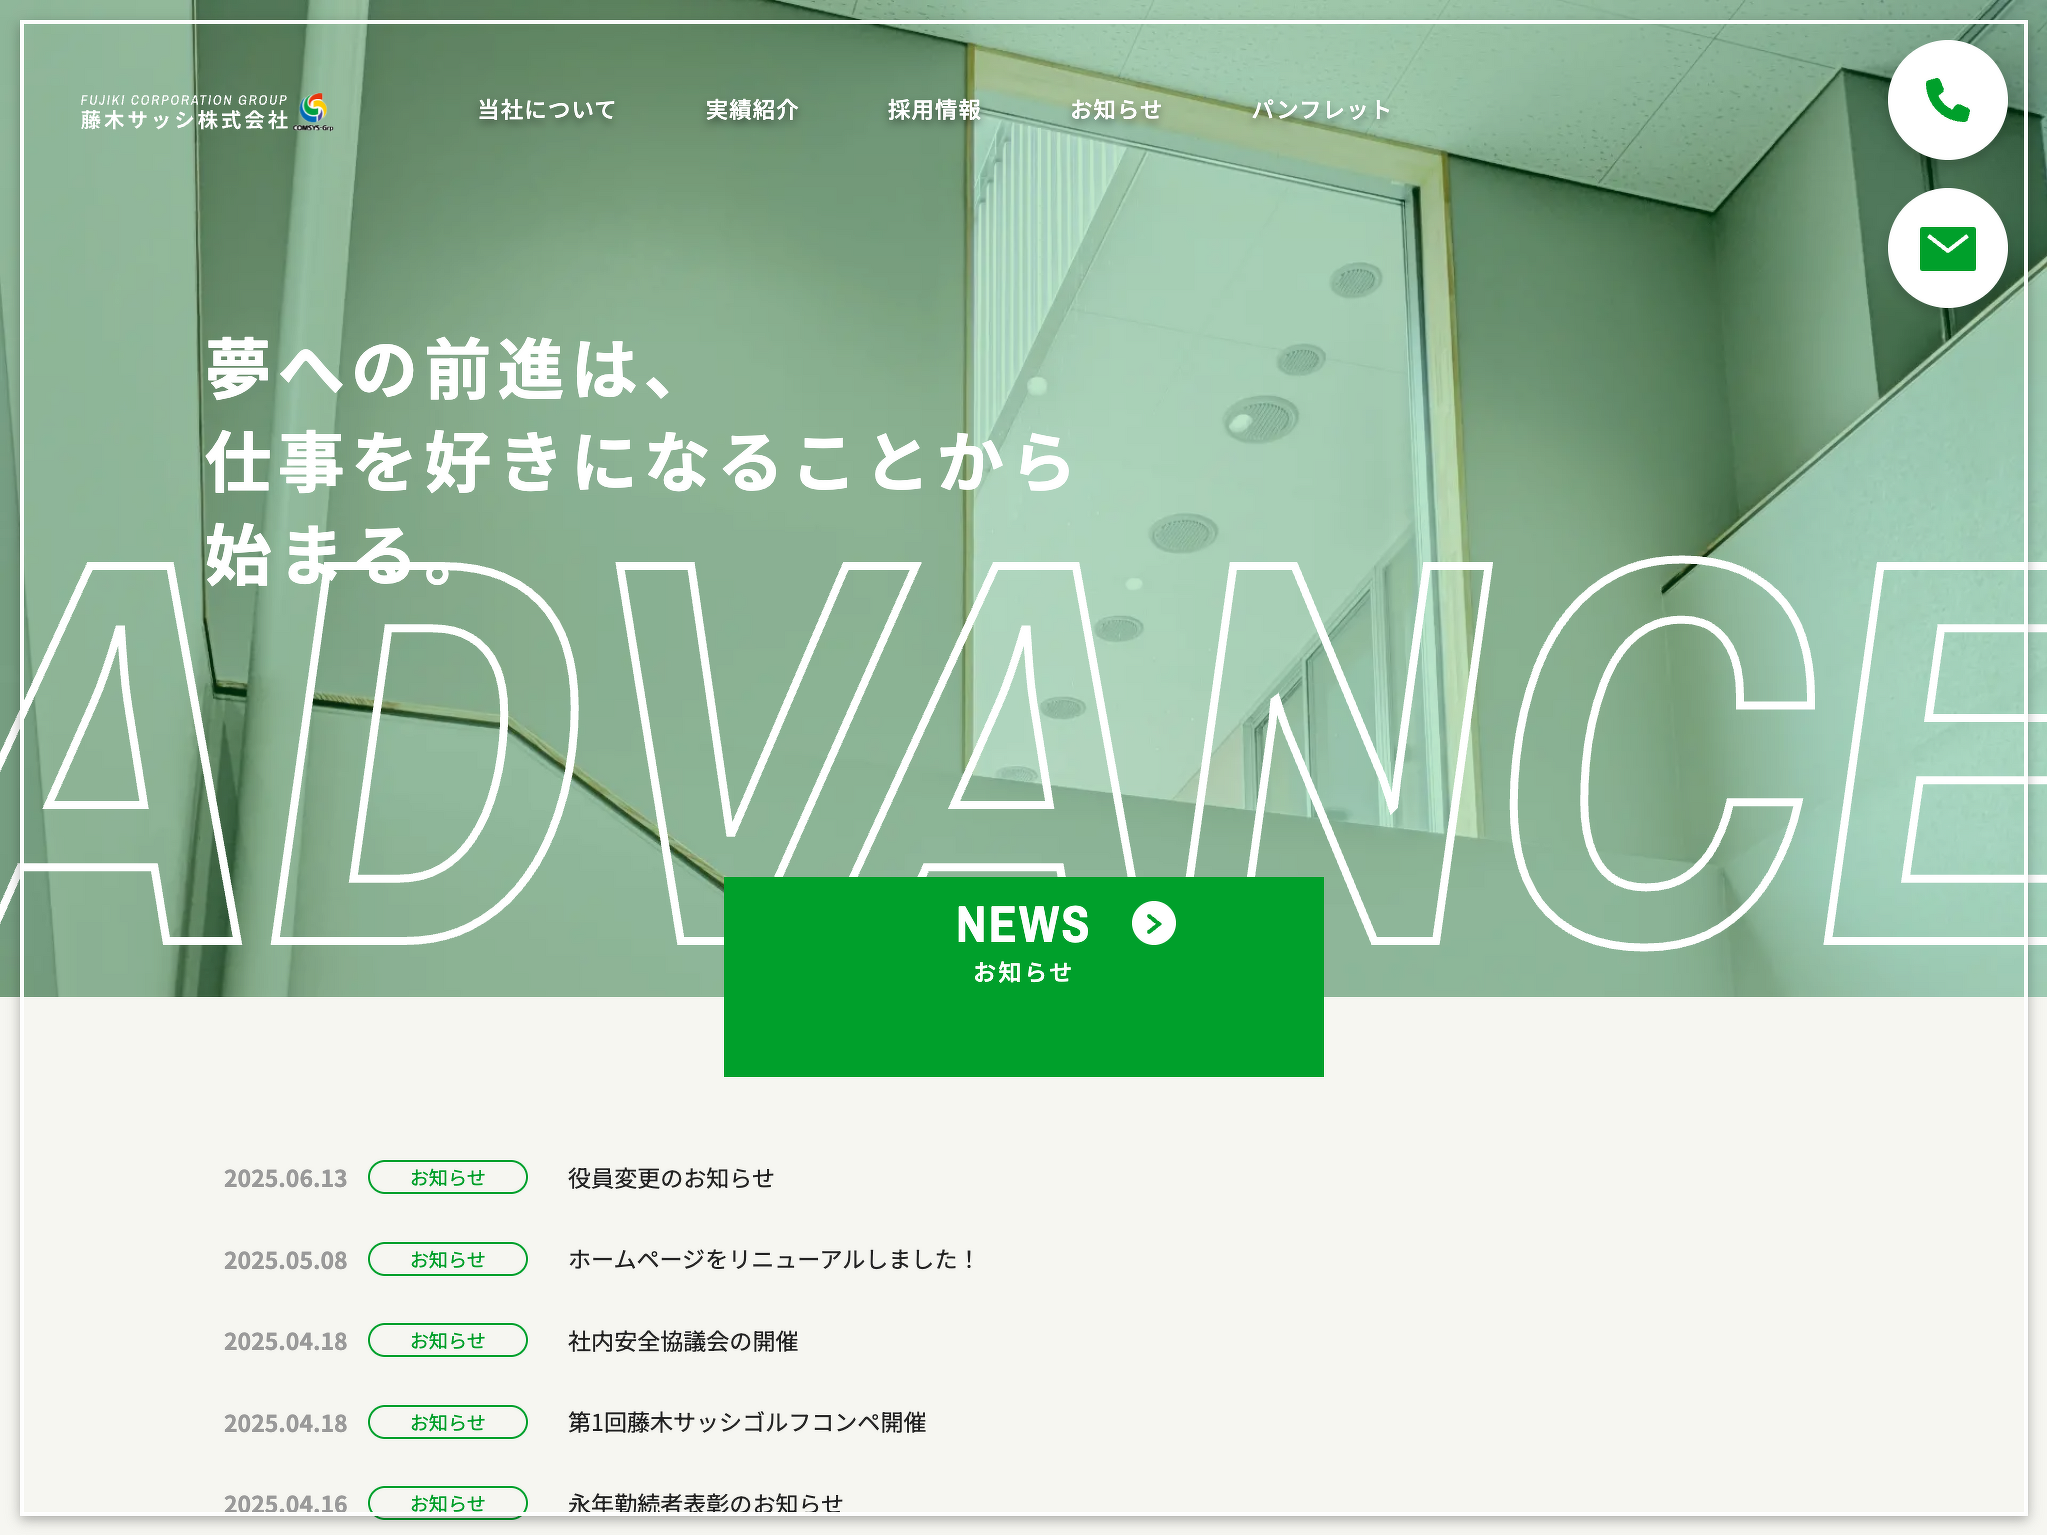This screenshot has width=2047, height=1535.
Task: Click the お知らせ tag next to 2025.06.13
Action: [447, 1177]
